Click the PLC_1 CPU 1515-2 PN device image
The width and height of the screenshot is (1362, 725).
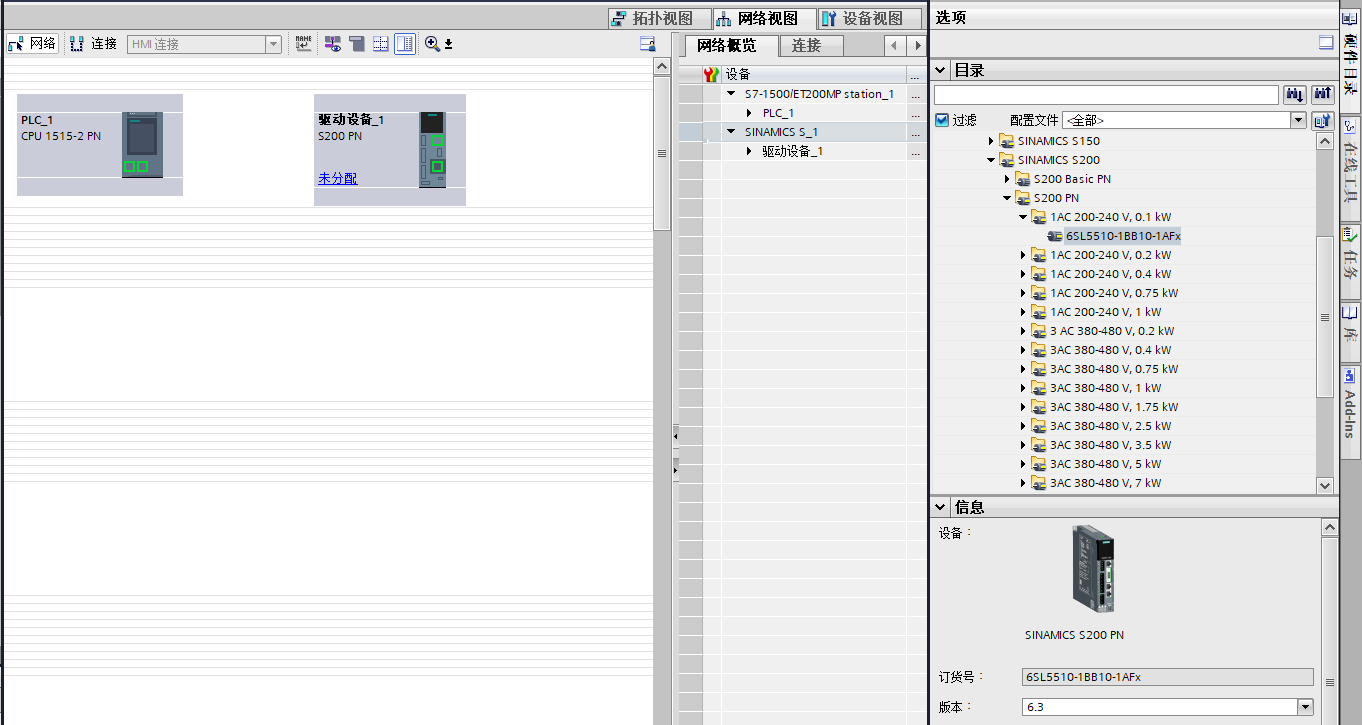pos(142,145)
